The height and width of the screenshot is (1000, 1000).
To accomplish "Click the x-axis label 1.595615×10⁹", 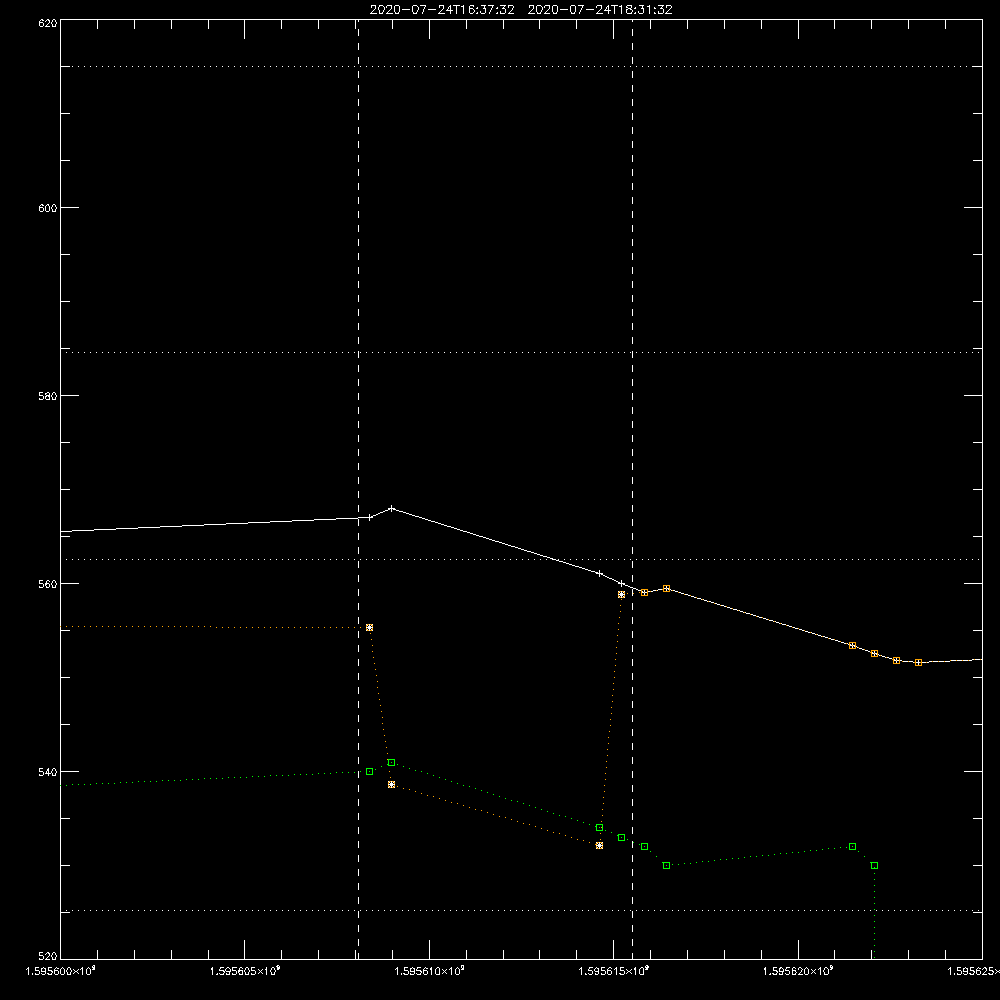I will 614,971.
